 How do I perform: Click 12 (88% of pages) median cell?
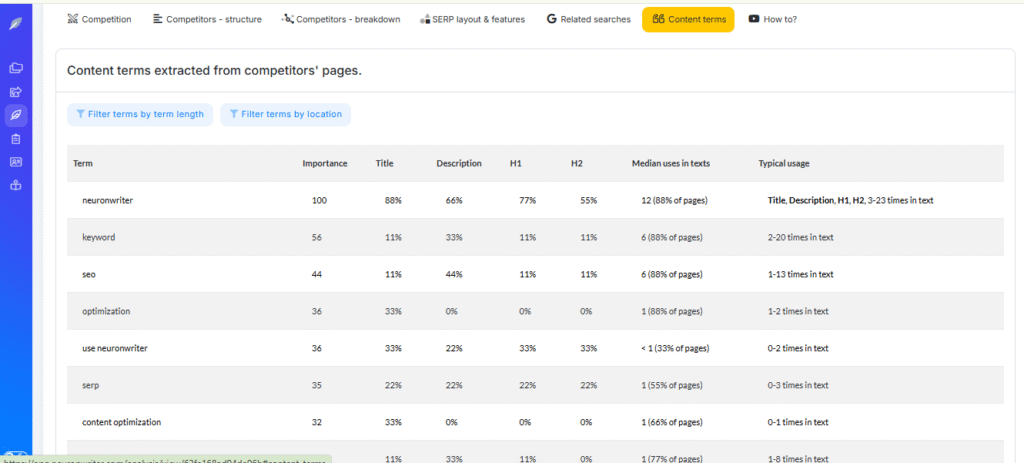[674, 200]
